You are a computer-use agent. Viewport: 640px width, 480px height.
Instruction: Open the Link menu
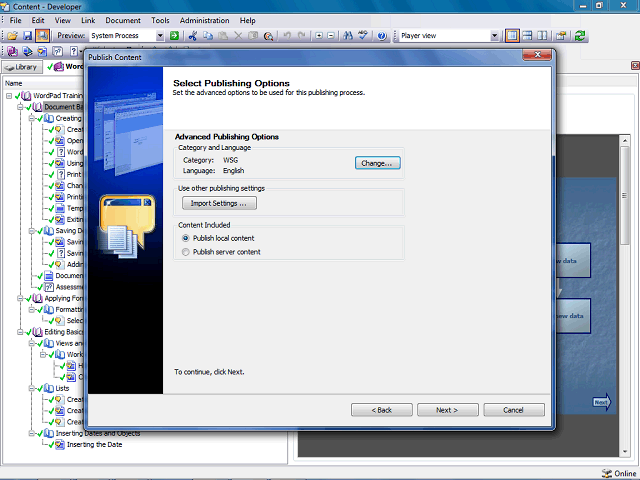[x=88, y=20]
